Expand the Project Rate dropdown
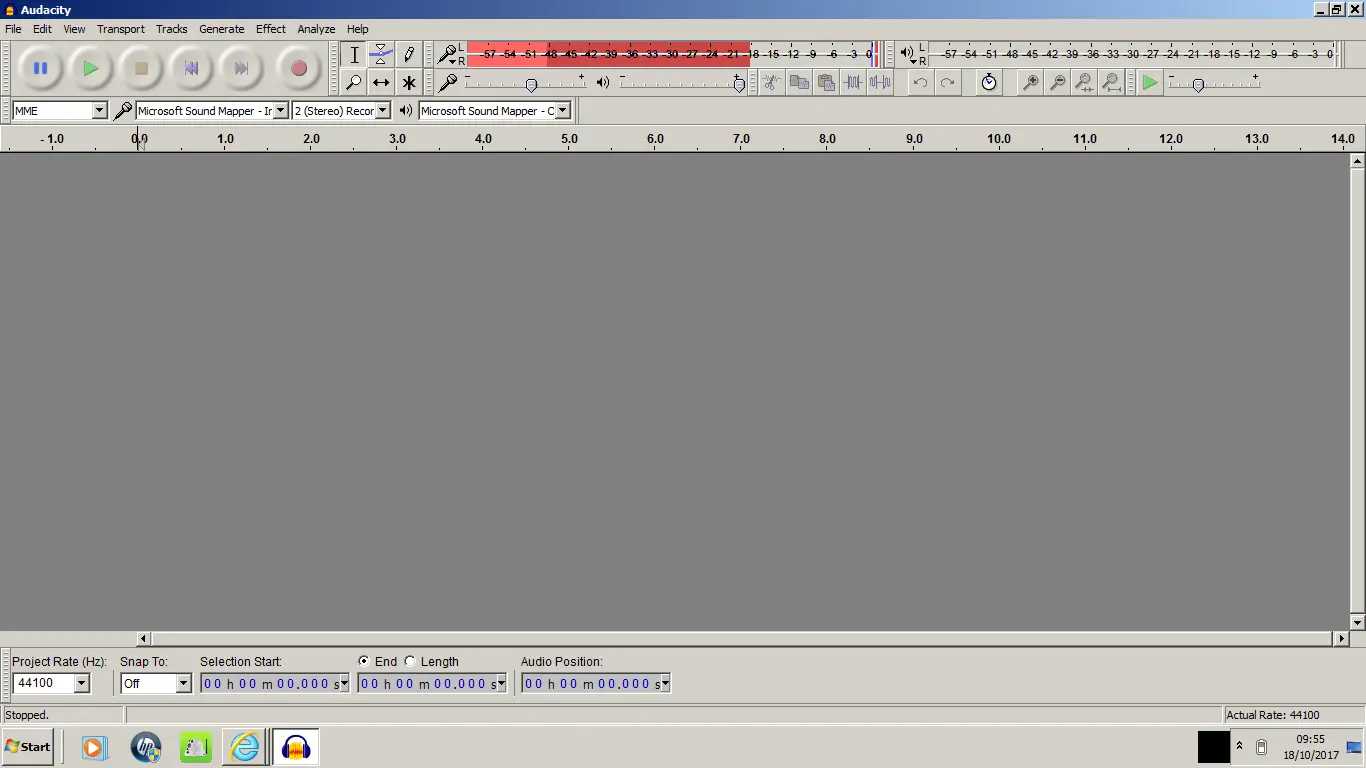Image resolution: width=1366 pixels, height=768 pixels. click(81, 684)
